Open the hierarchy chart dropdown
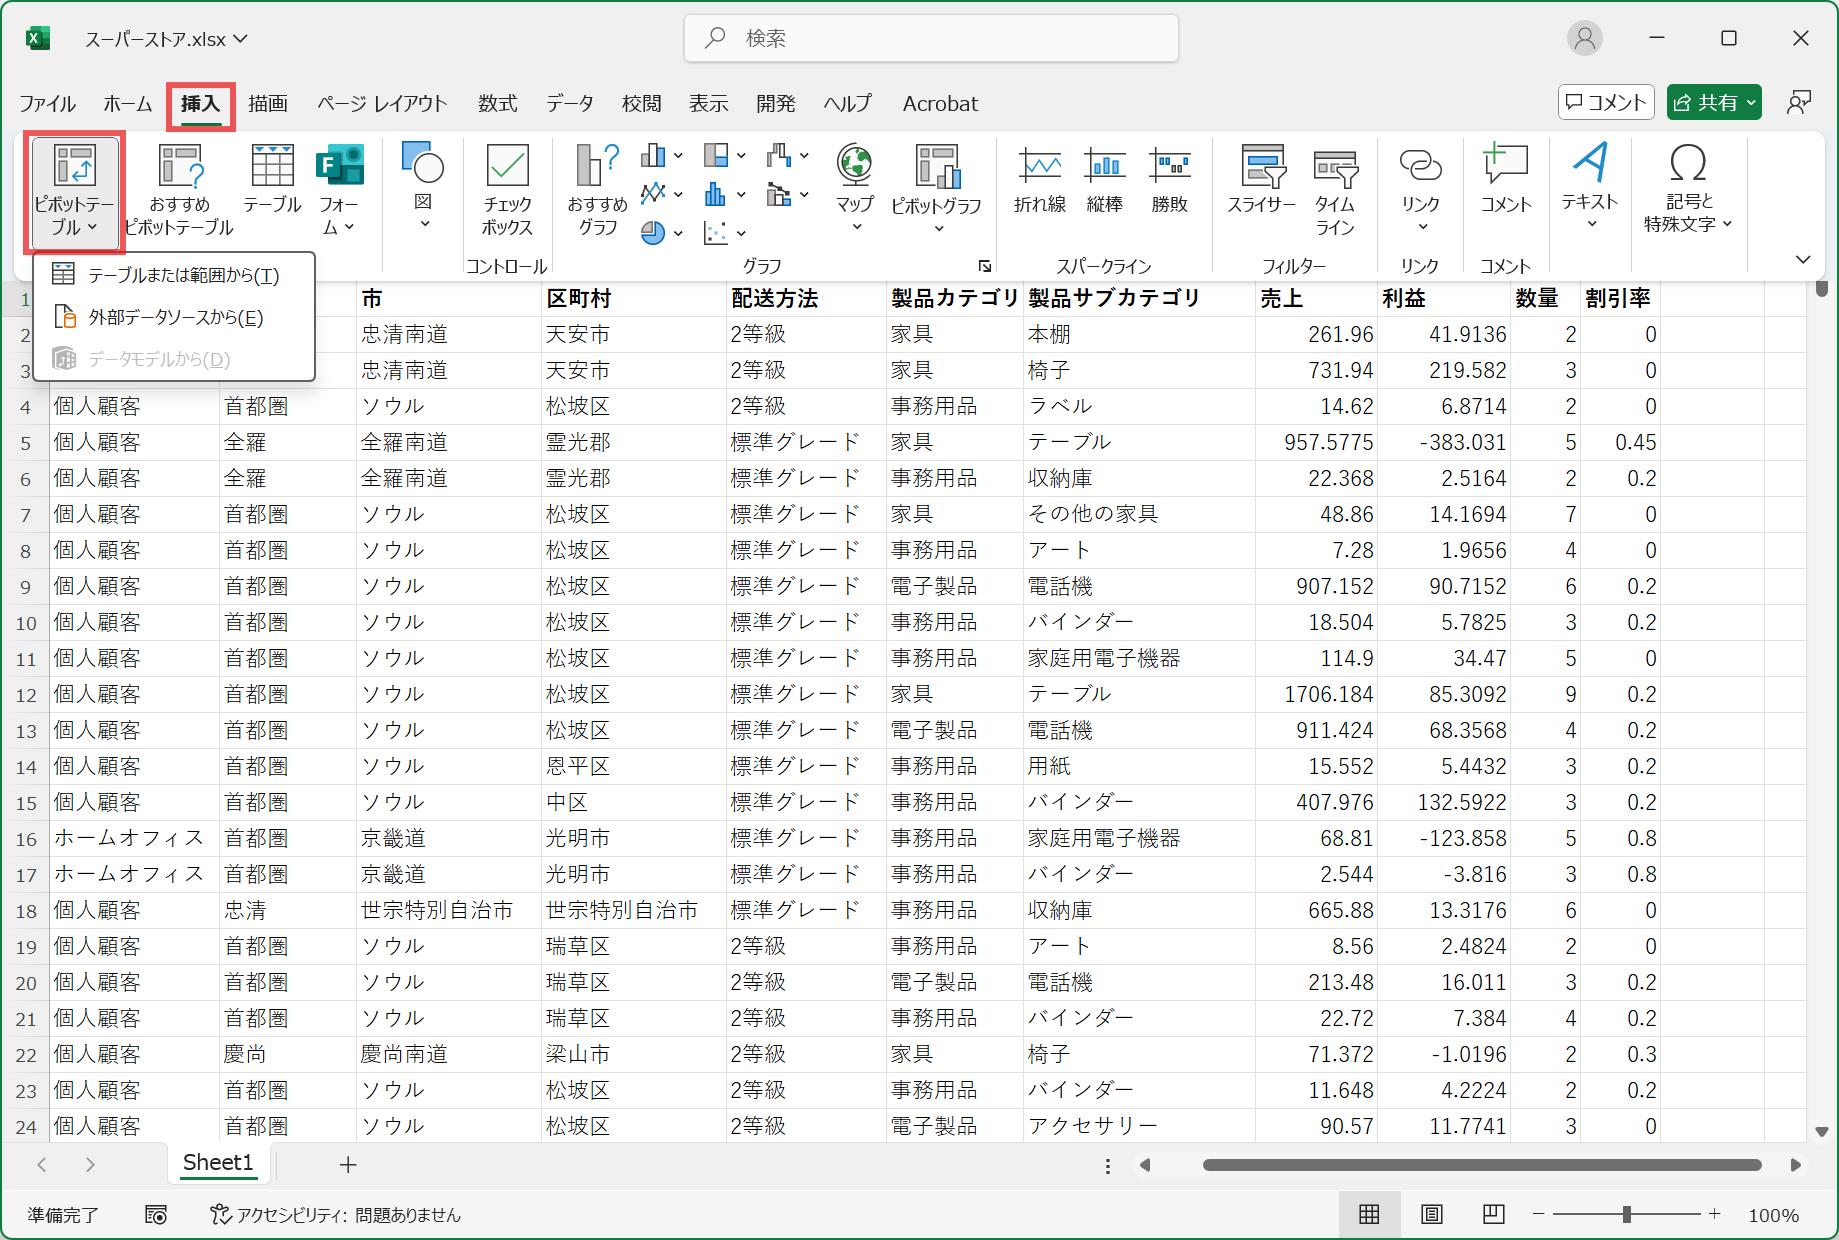The image size is (1839, 1240). click(x=725, y=156)
